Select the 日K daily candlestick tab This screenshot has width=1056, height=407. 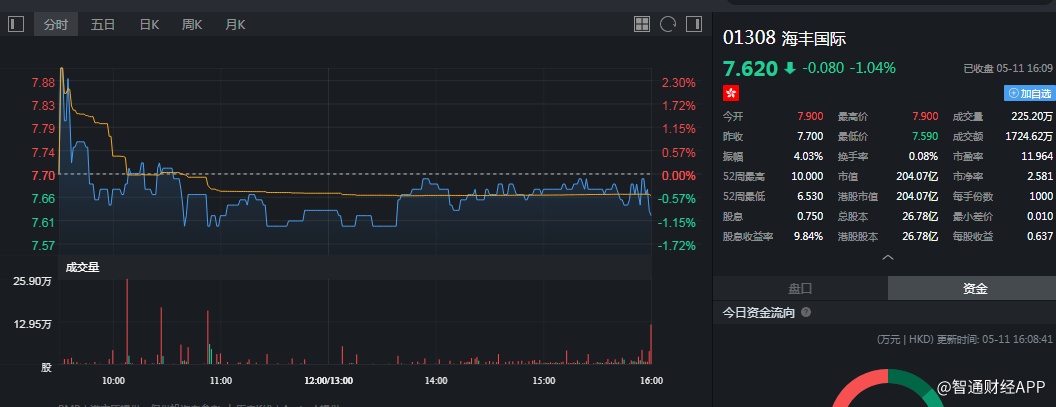click(149, 25)
